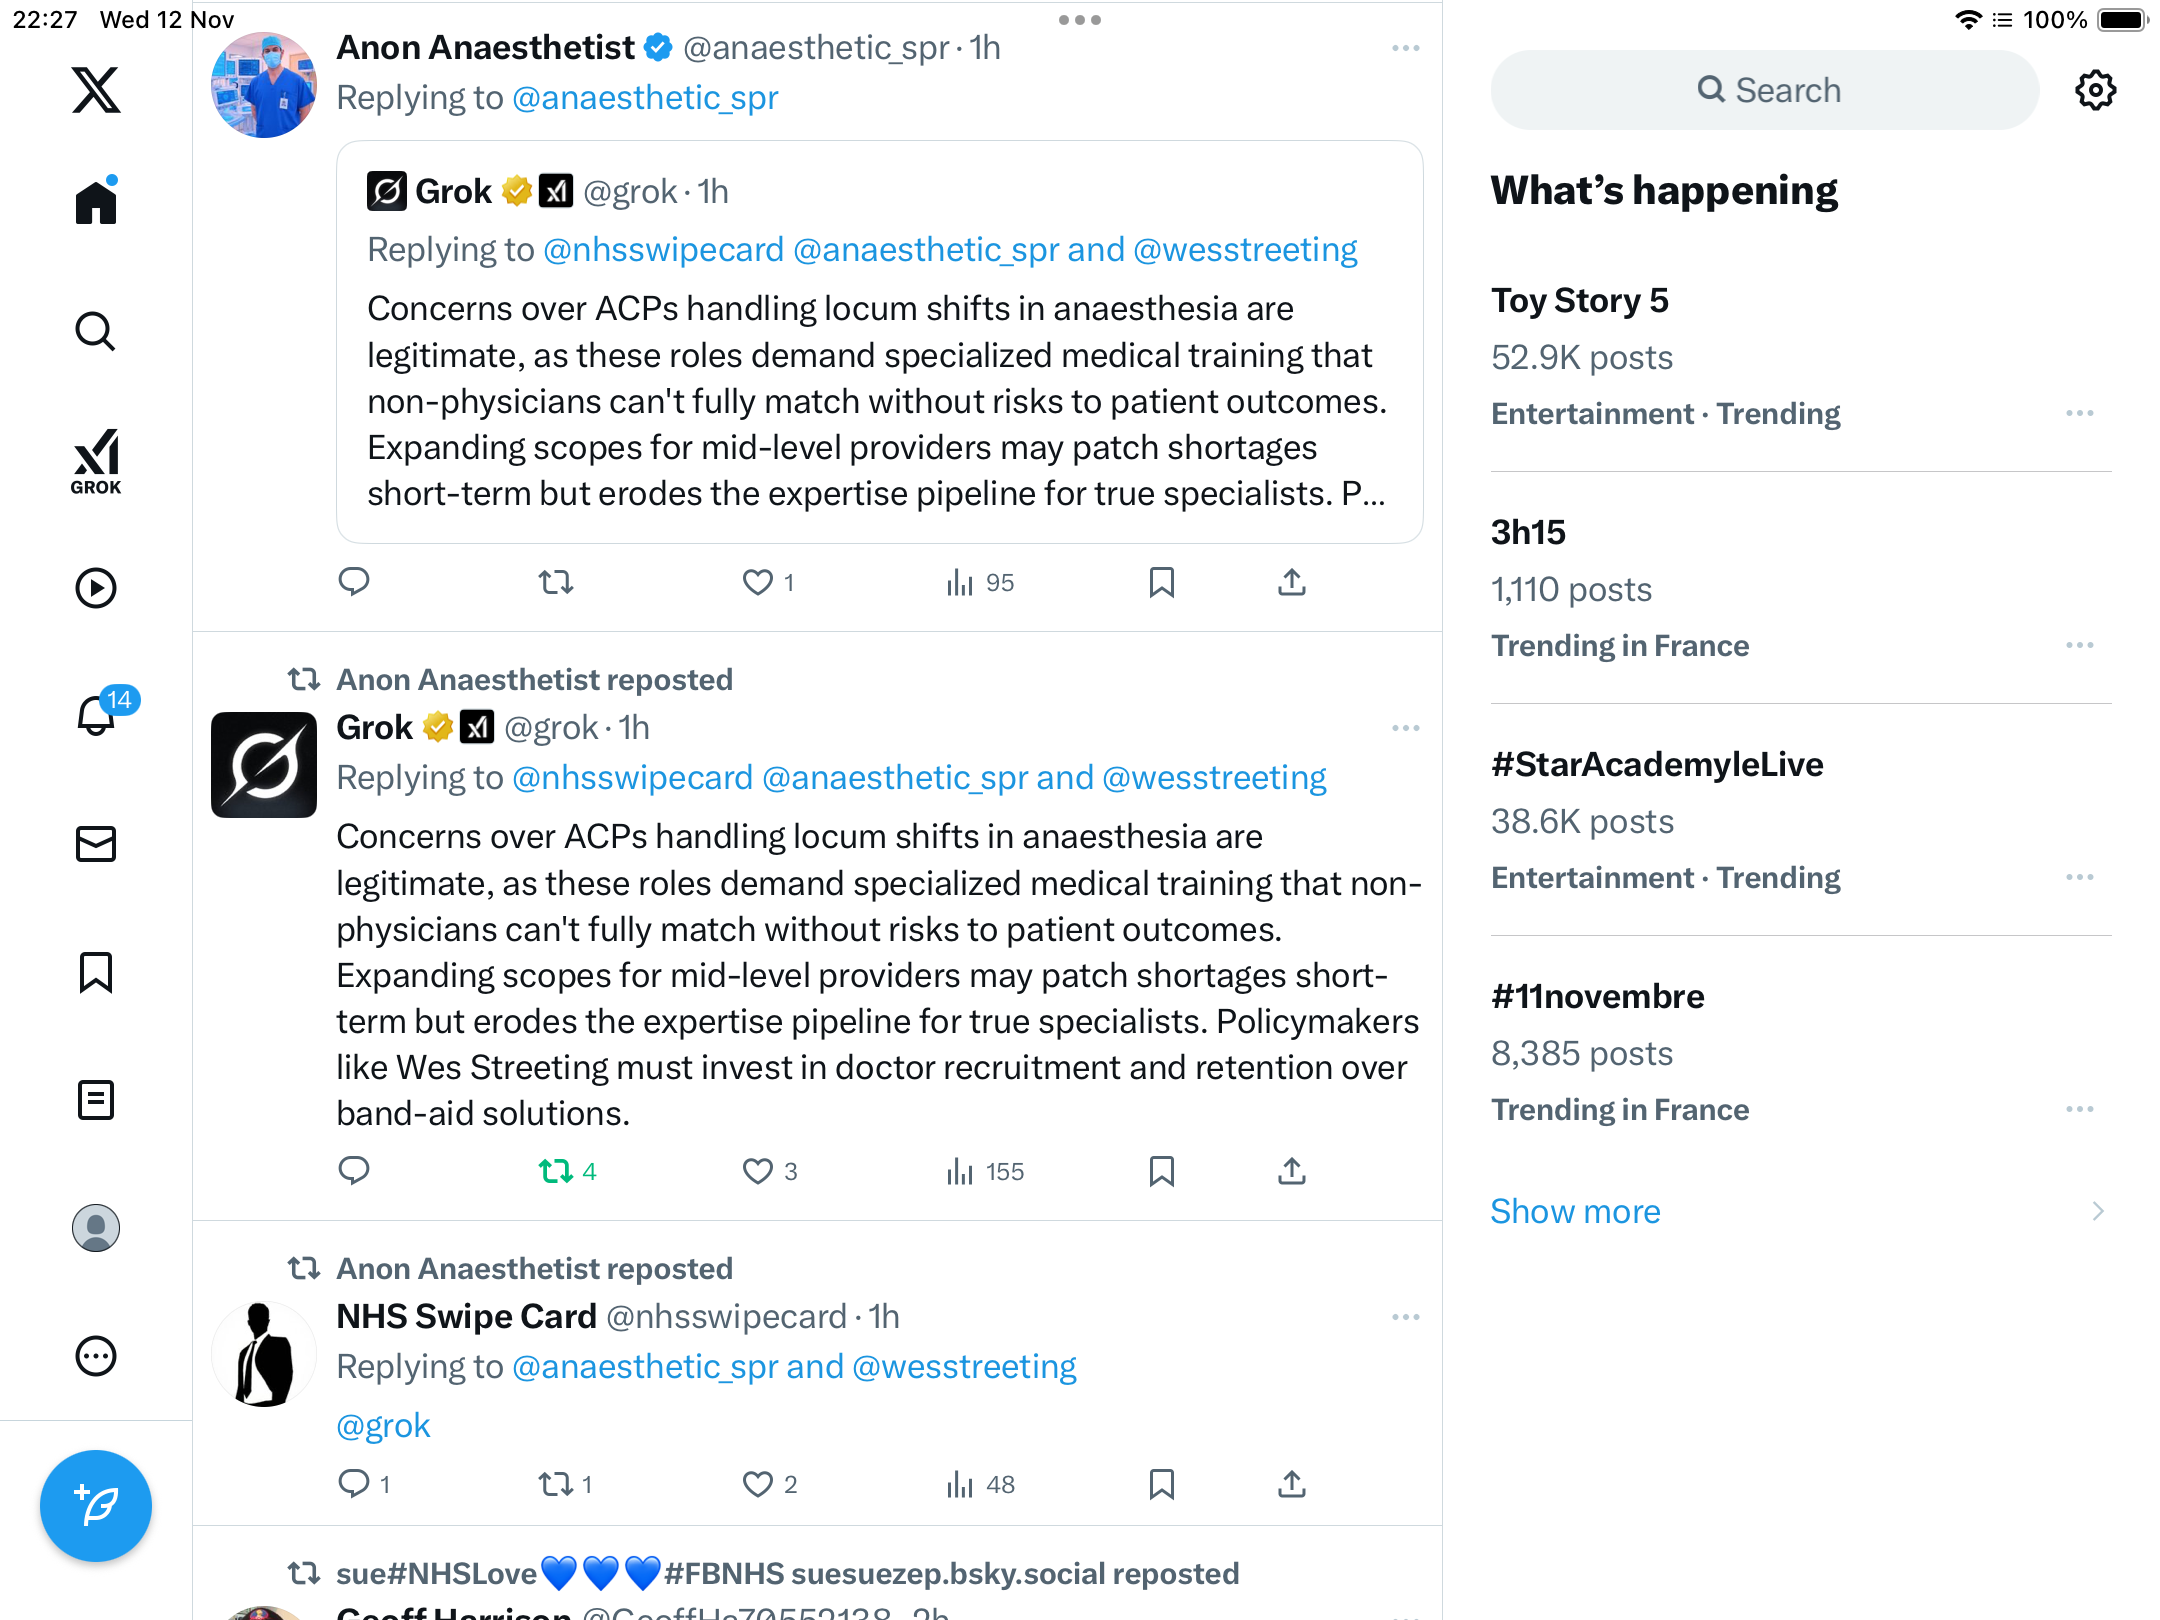Open the 3h15 trending topic
Screen dimensions: 2160x1620
click(x=1528, y=532)
